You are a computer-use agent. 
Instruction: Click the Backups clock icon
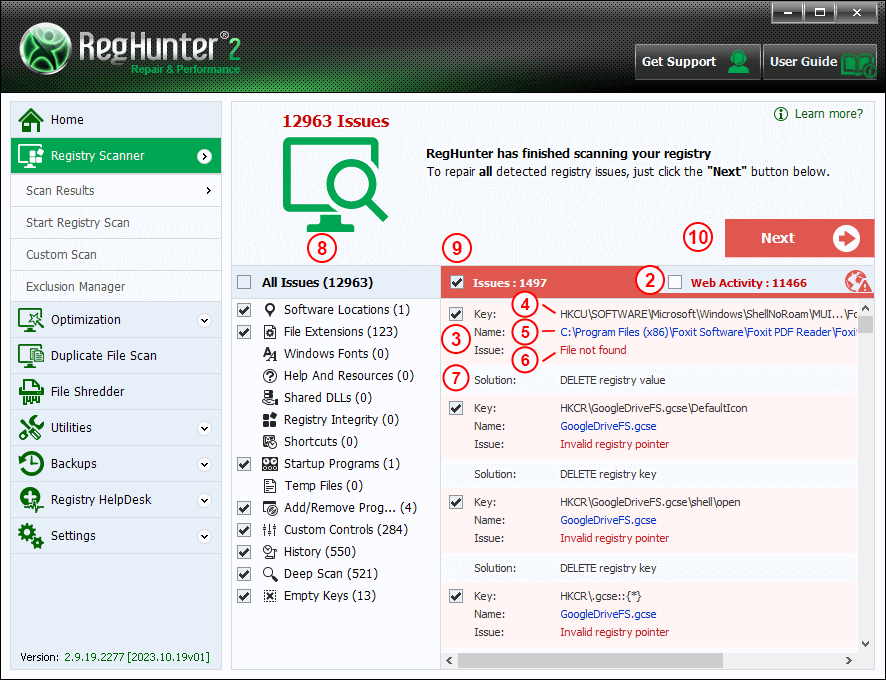32,464
